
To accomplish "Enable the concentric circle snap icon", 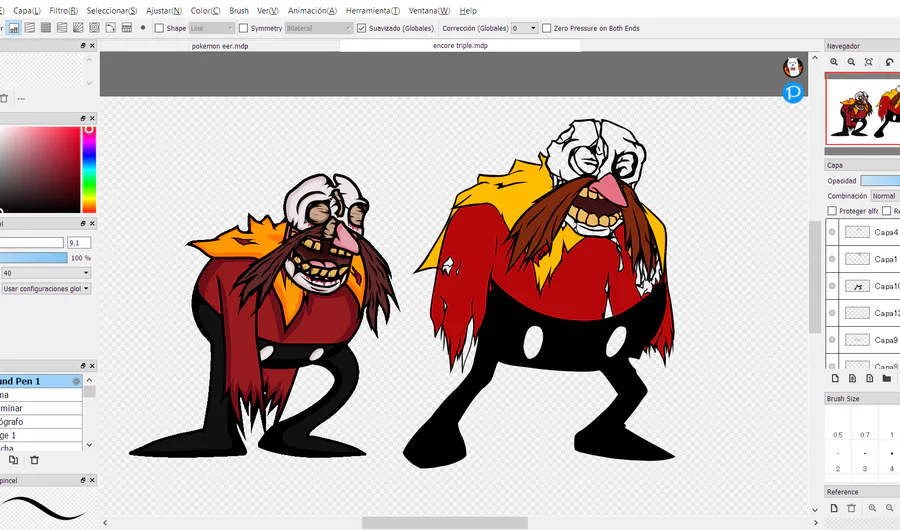I will pos(95,28).
